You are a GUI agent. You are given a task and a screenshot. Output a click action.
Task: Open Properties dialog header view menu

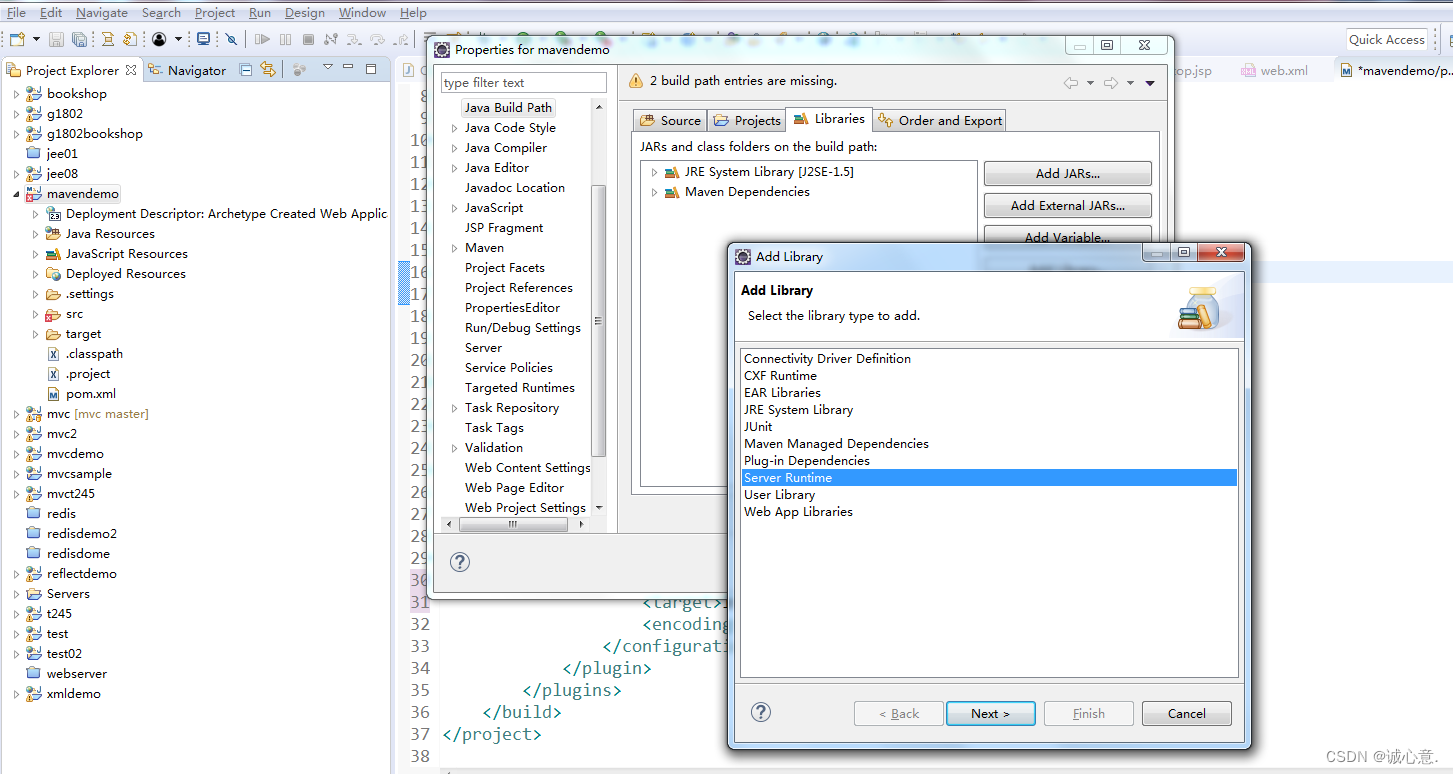pyautogui.click(x=1150, y=83)
